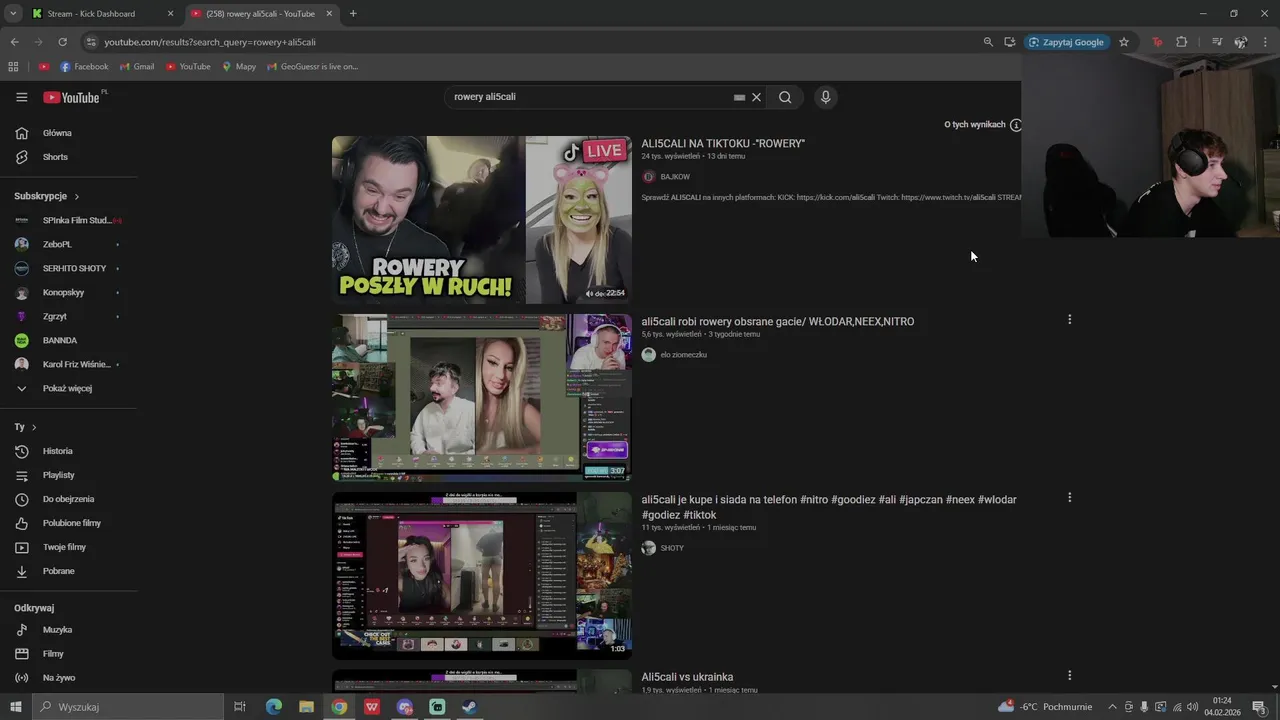The height and width of the screenshot is (720, 1280).
Task: Open more options for 'ali5cali je kupe' video
Action: [1069, 498]
